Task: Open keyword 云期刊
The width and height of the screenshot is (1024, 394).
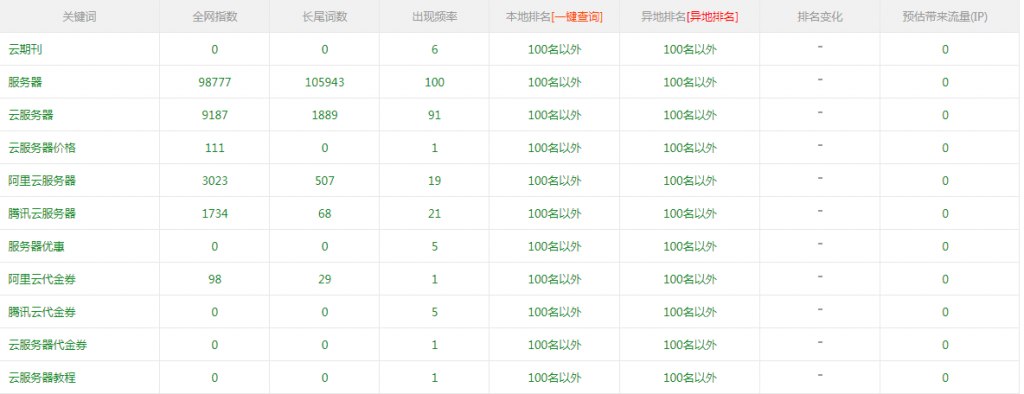Action: coord(25,50)
